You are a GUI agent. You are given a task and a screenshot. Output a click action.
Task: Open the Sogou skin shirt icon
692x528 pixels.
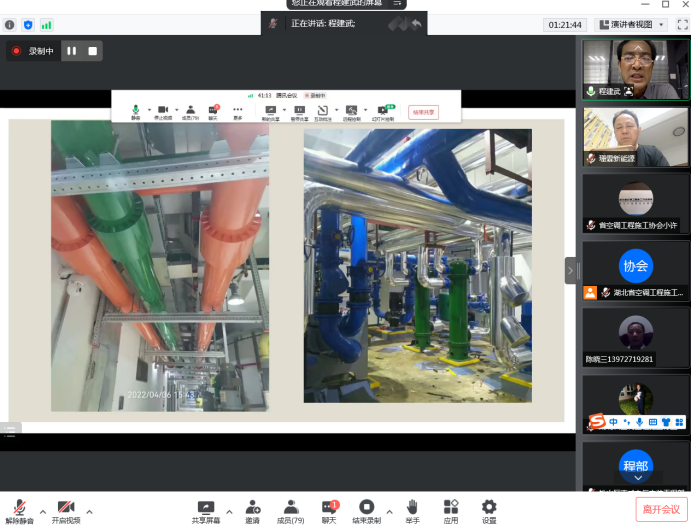666,422
